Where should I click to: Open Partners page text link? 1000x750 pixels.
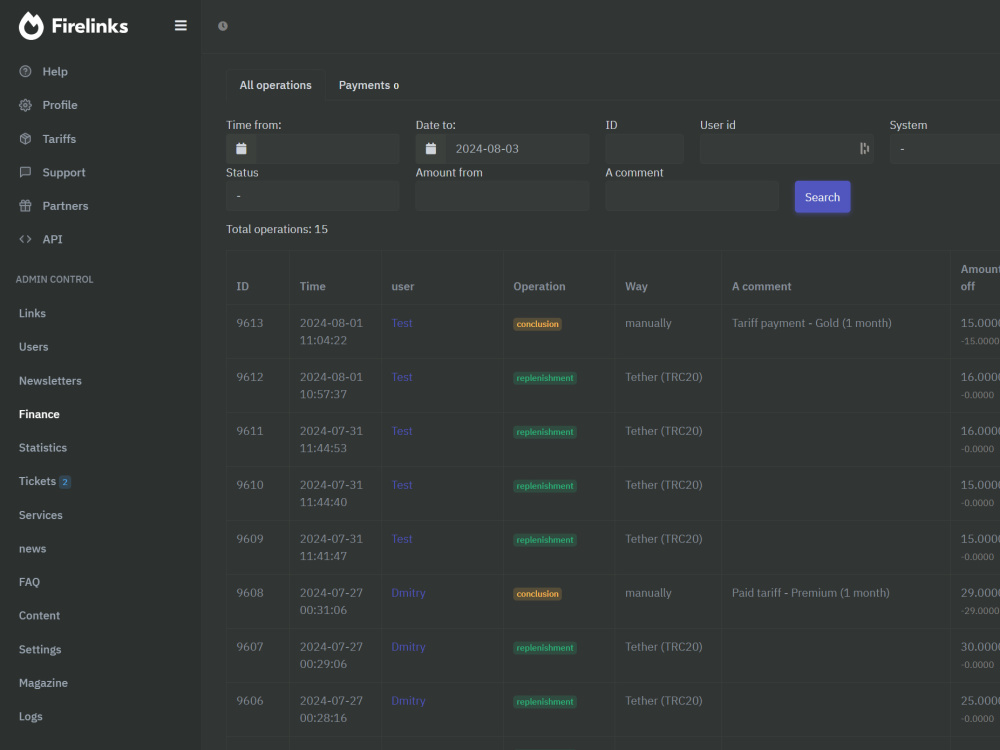point(65,206)
